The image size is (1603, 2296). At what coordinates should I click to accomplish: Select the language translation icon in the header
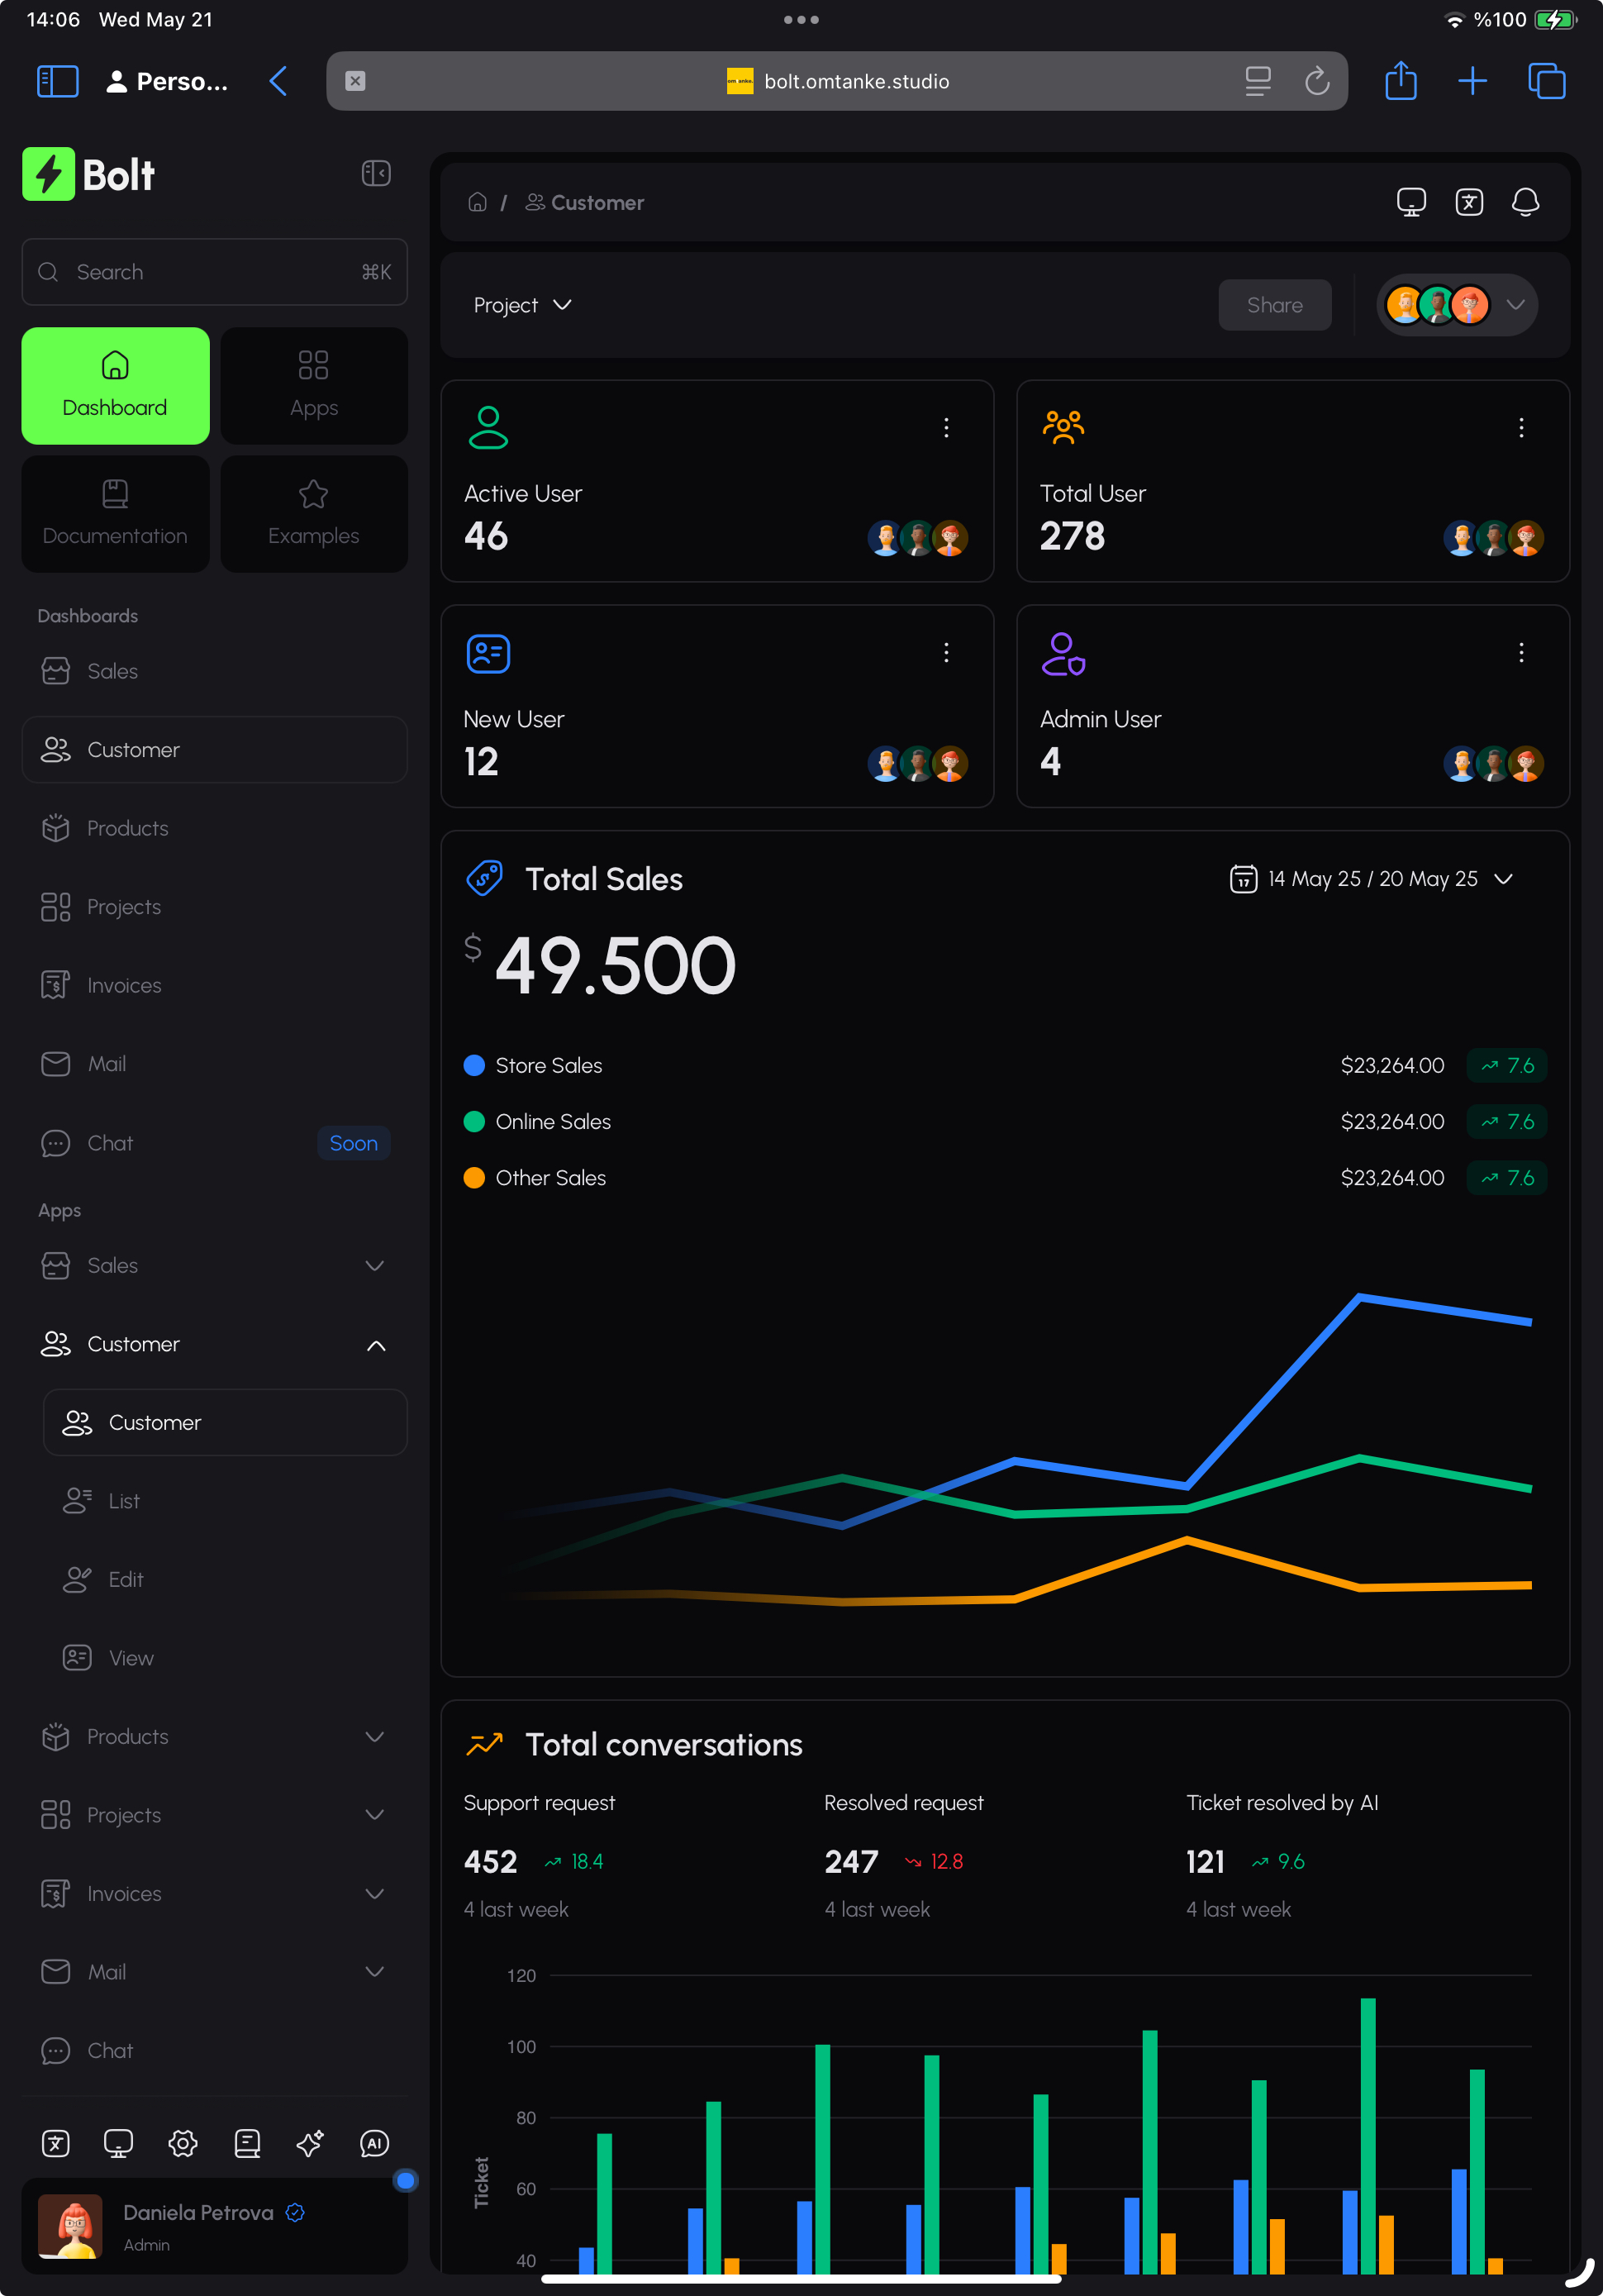click(x=1469, y=202)
